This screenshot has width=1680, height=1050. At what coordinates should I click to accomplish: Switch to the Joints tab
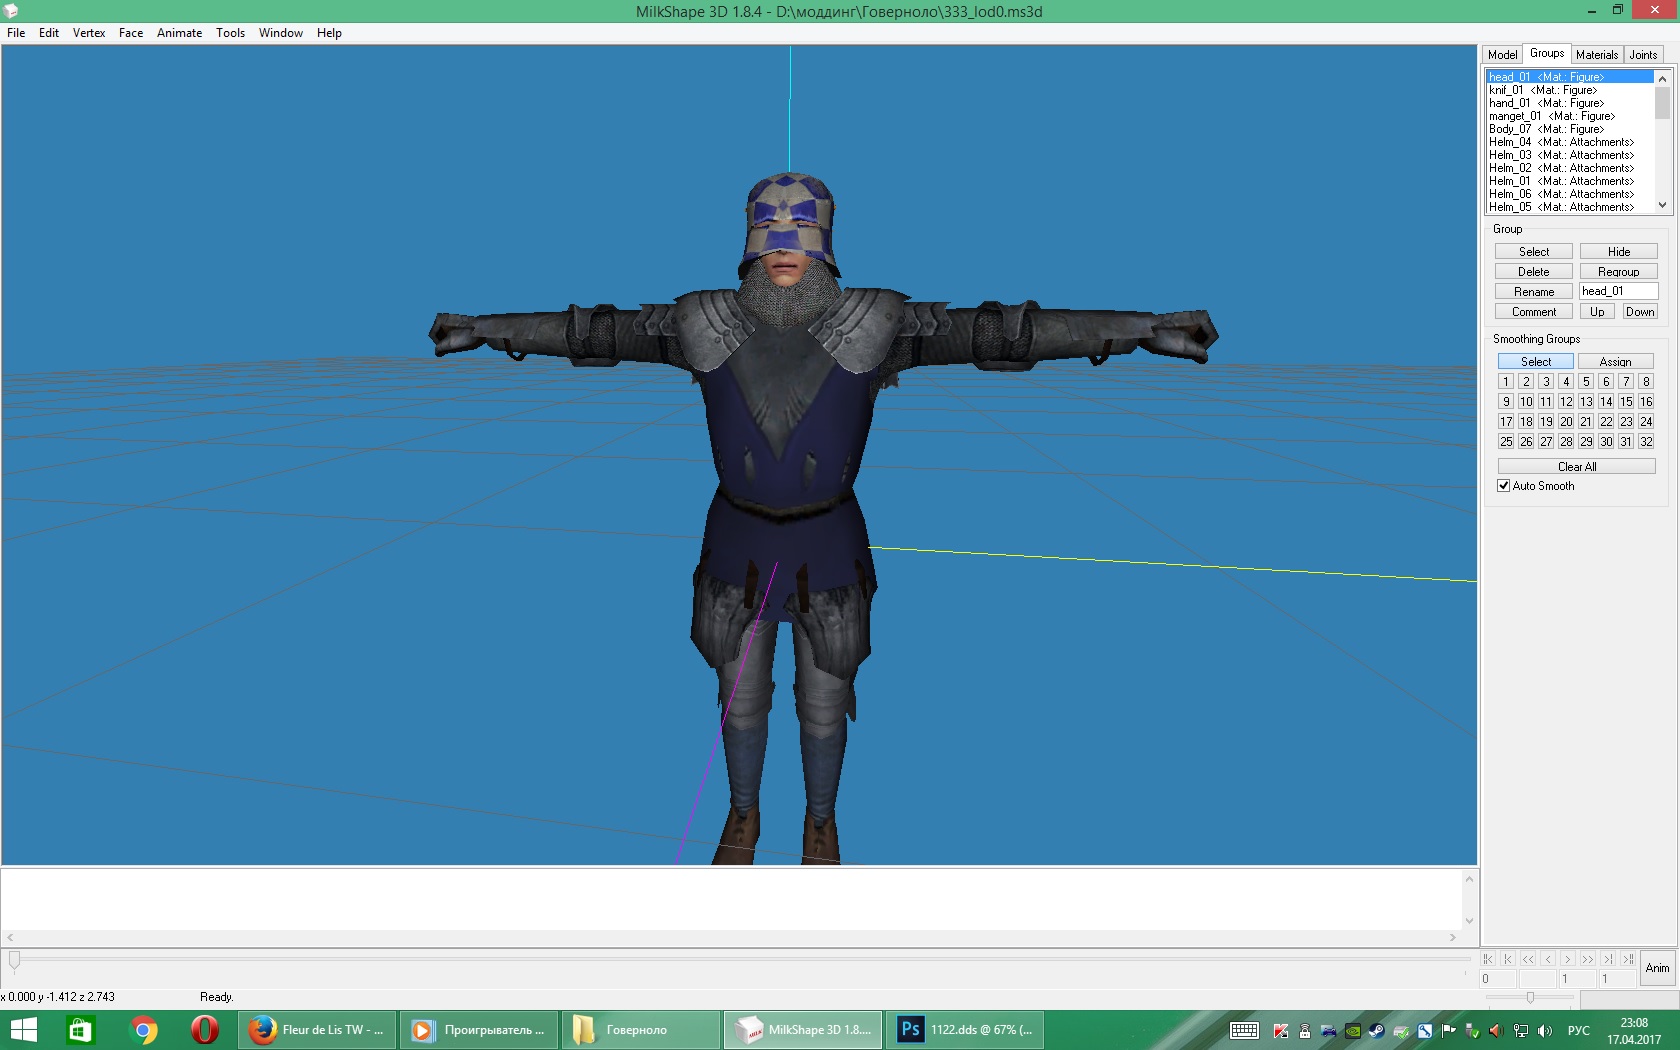[x=1643, y=55]
